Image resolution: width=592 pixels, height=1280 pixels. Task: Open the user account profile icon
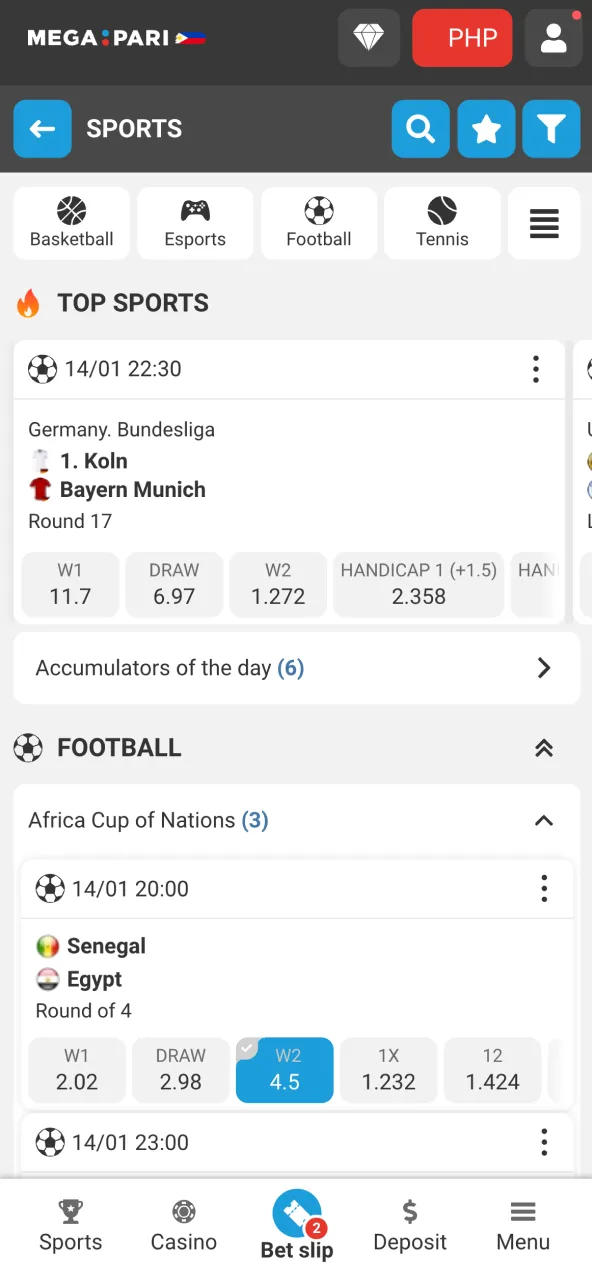tap(553, 37)
